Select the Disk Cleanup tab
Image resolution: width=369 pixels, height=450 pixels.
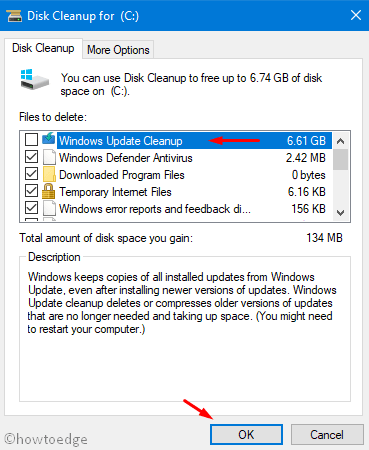(x=43, y=48)
